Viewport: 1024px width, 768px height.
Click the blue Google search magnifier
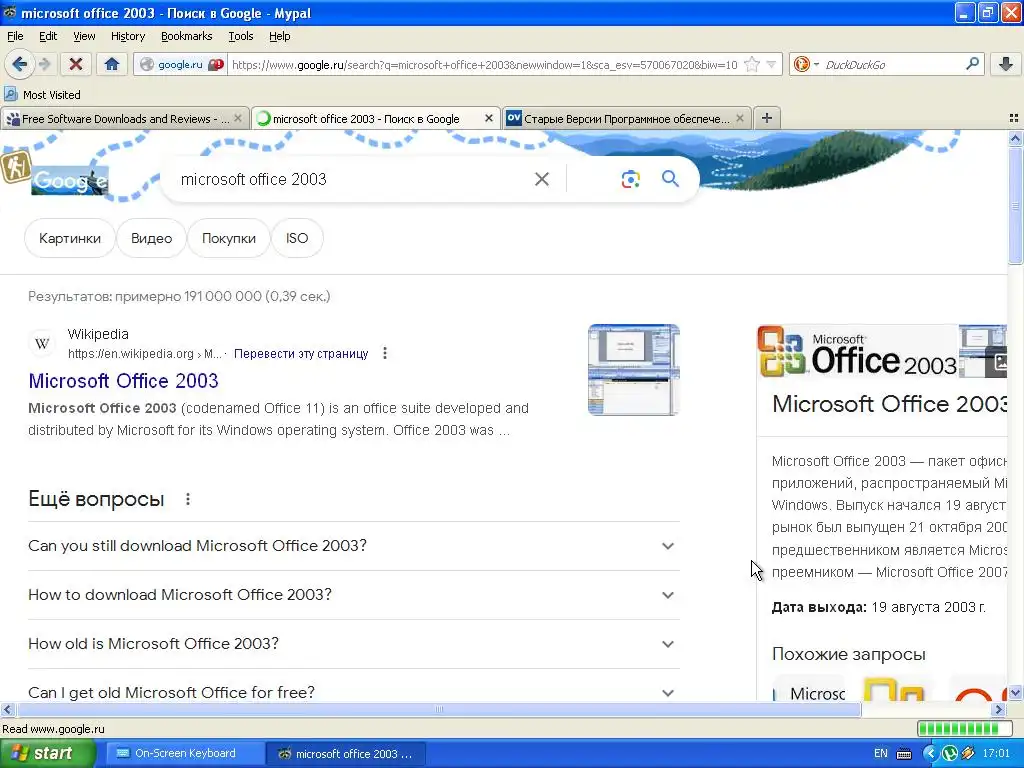[671, 178]
